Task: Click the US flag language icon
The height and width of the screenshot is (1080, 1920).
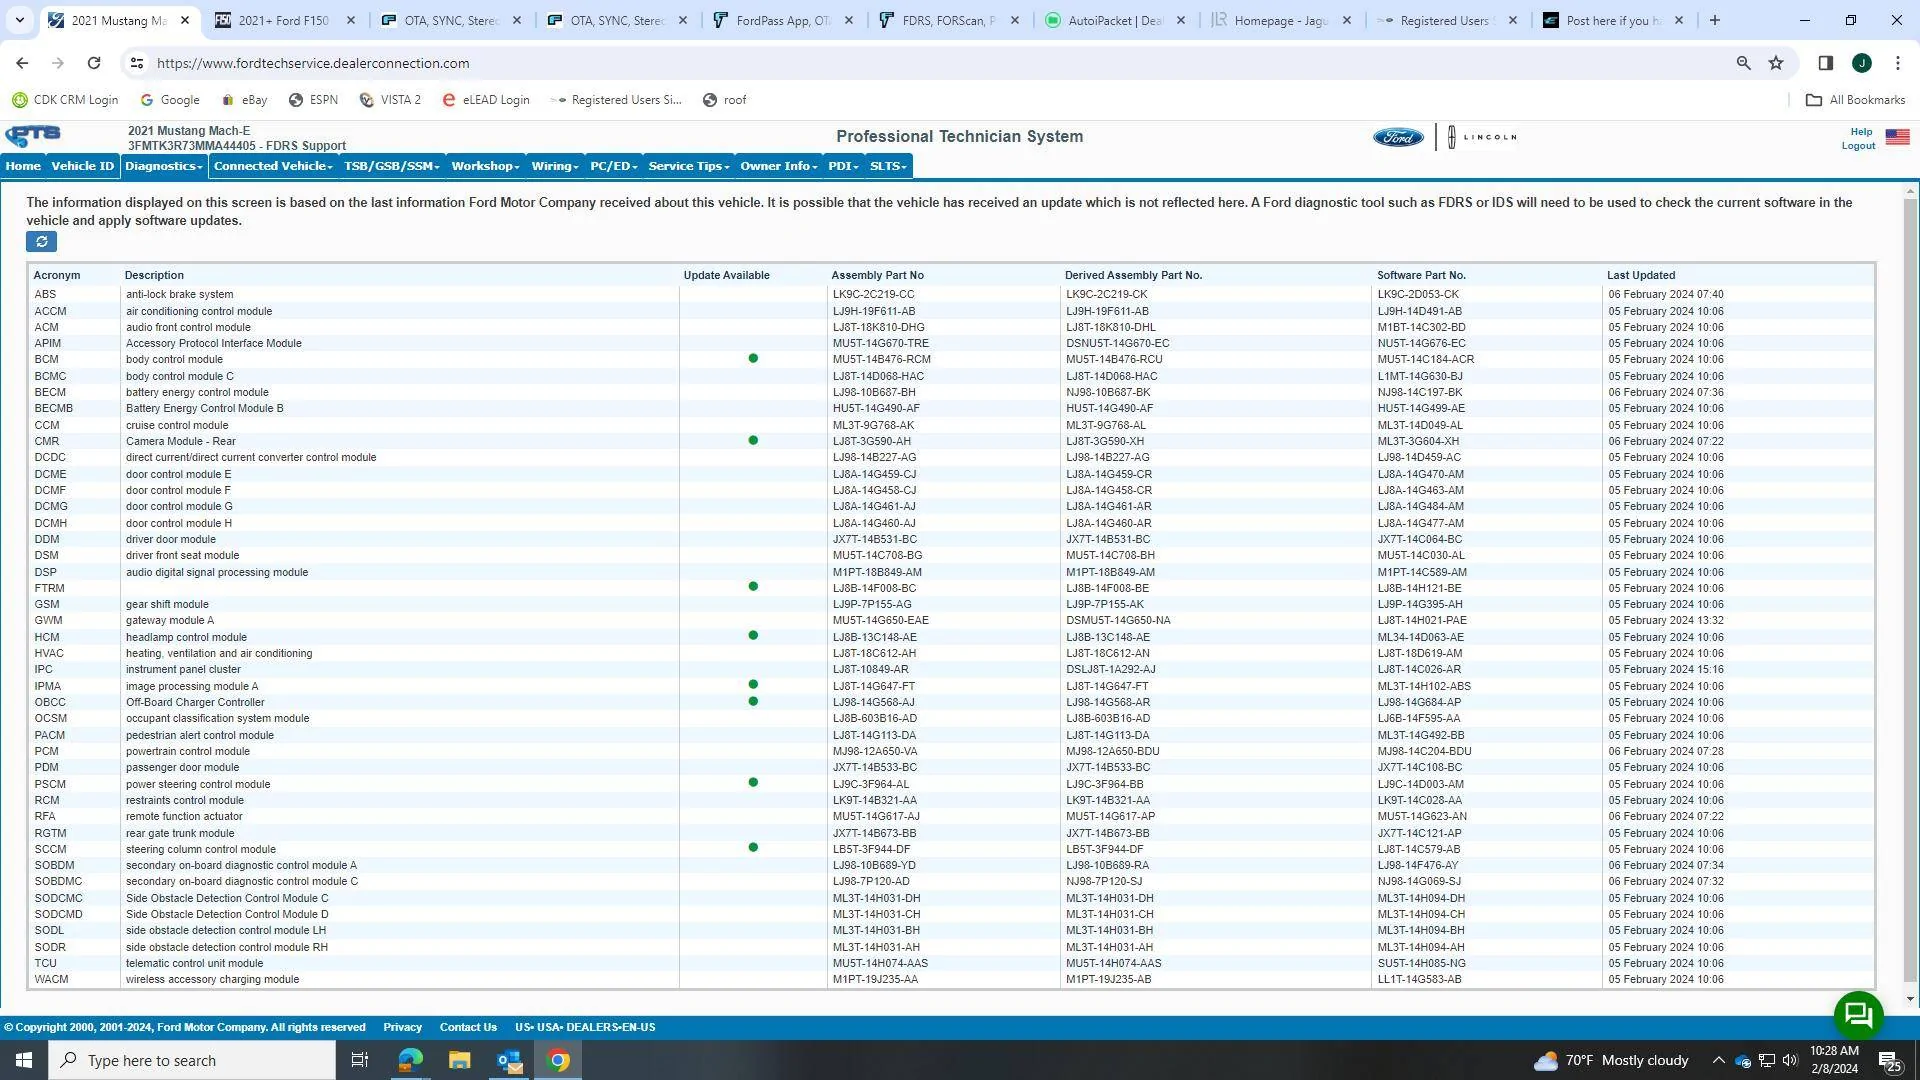Action: 1897,137
